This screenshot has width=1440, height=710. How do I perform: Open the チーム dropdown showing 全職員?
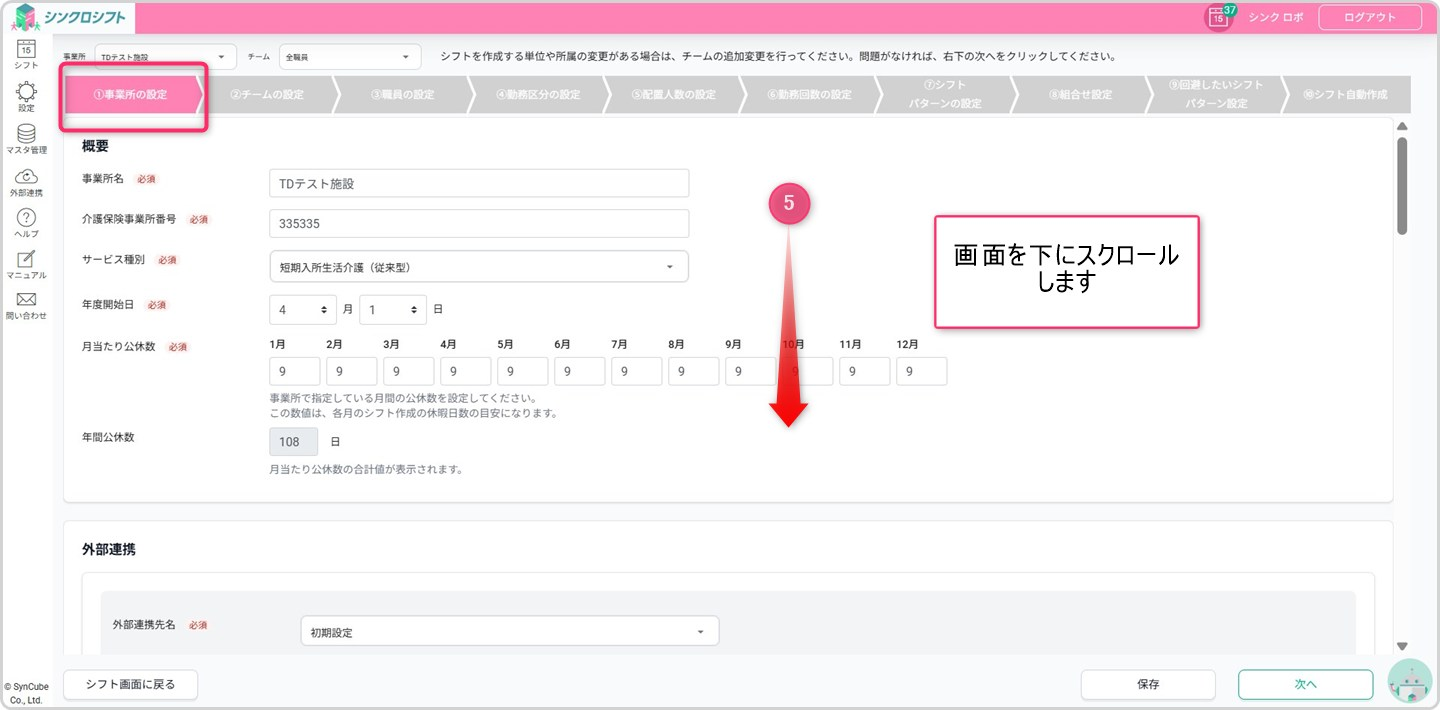[x=345, y=57]
